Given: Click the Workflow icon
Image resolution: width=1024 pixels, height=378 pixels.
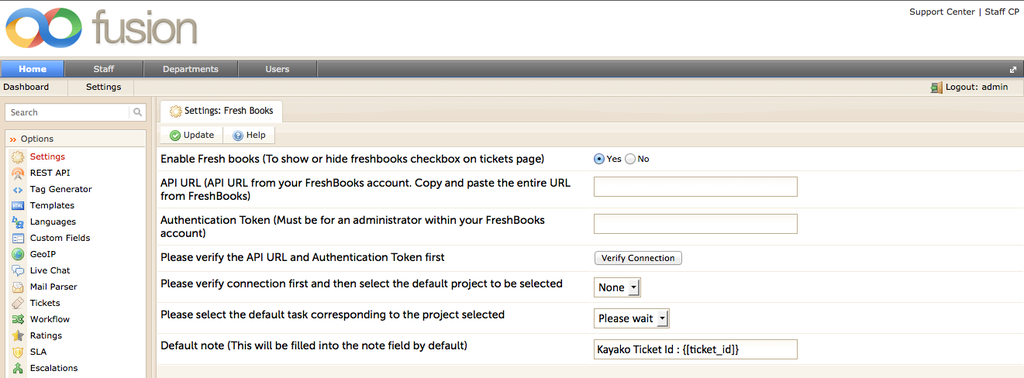Looking at the screenshot, I should click(x=18, y=319).
